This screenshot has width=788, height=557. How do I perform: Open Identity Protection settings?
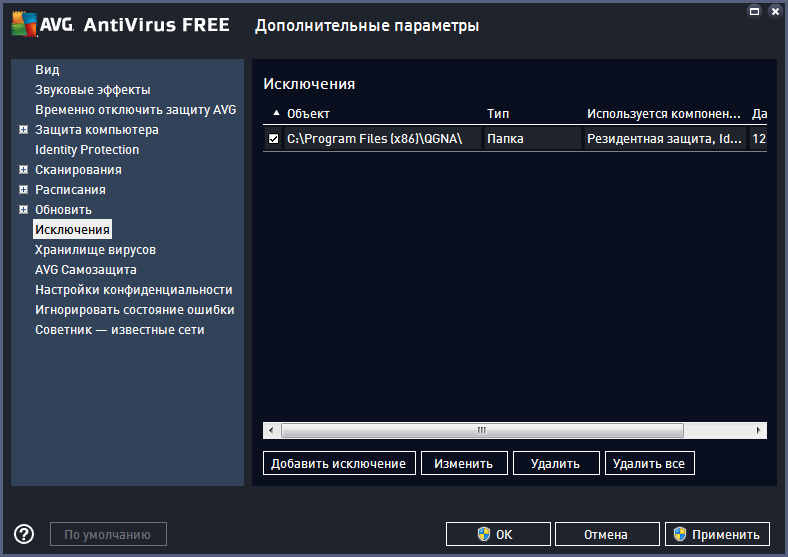[x=87, y=150]
